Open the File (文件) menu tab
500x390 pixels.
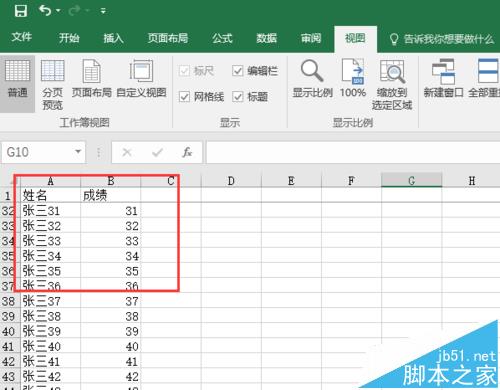point(22,37)
